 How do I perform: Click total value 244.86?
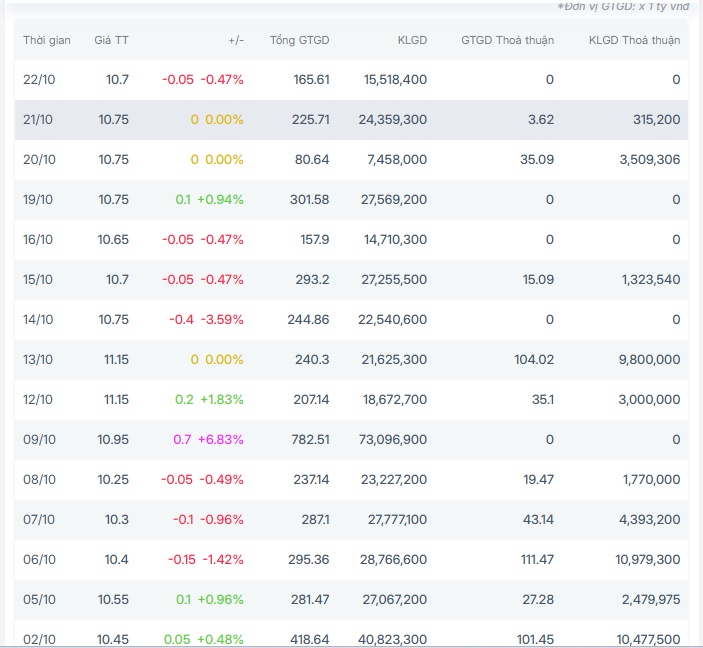[x=308, y=319]
